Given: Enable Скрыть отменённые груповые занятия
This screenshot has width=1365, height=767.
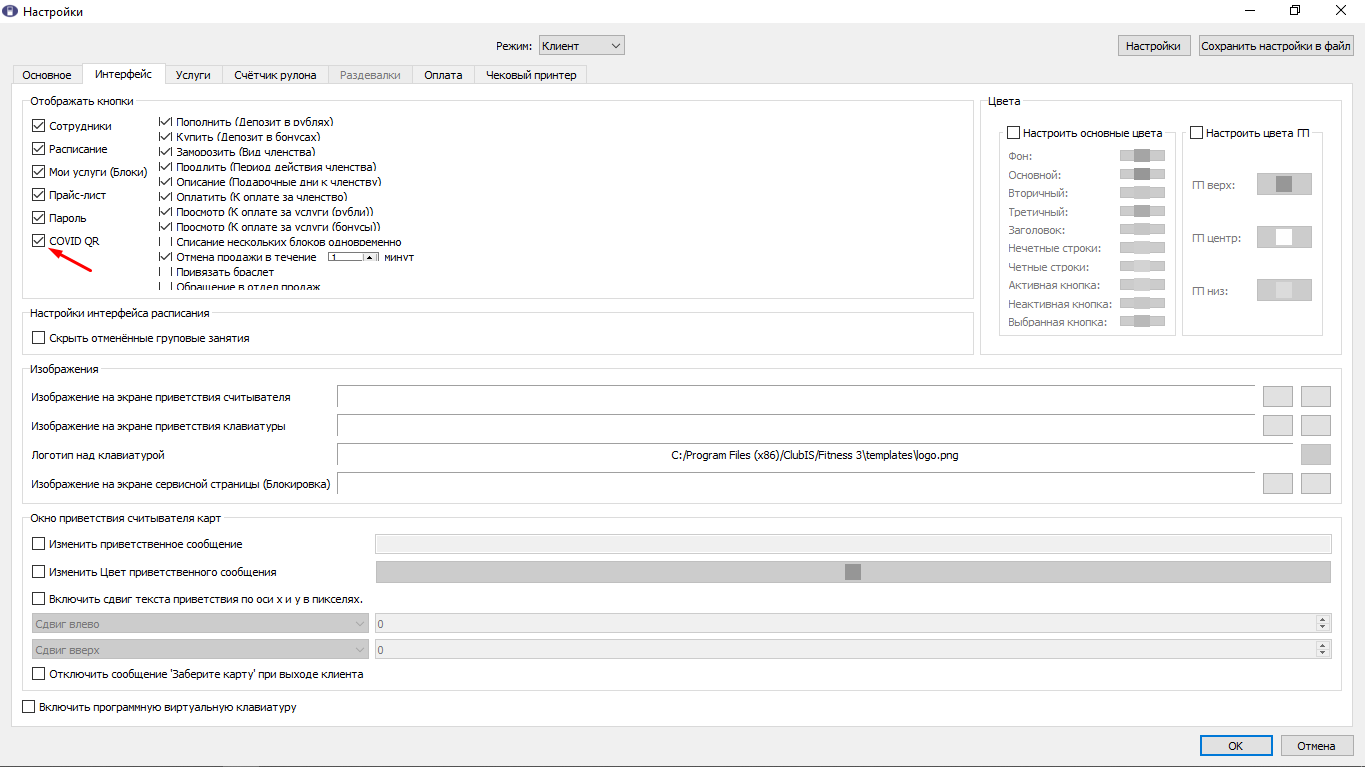Looking at the screenshot, I should [x=39, y=338].
